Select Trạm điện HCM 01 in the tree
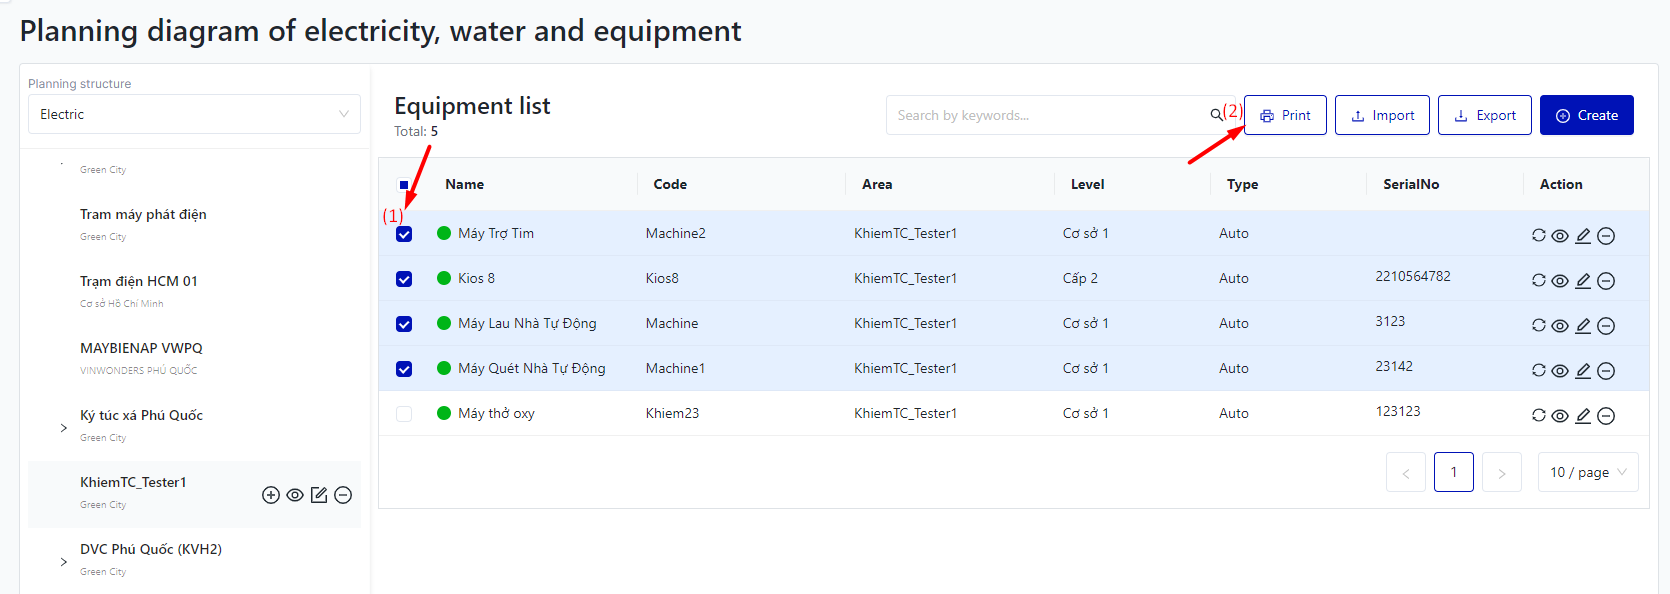This screenshot has width=1670, height=594. click(x=139, y=281)
